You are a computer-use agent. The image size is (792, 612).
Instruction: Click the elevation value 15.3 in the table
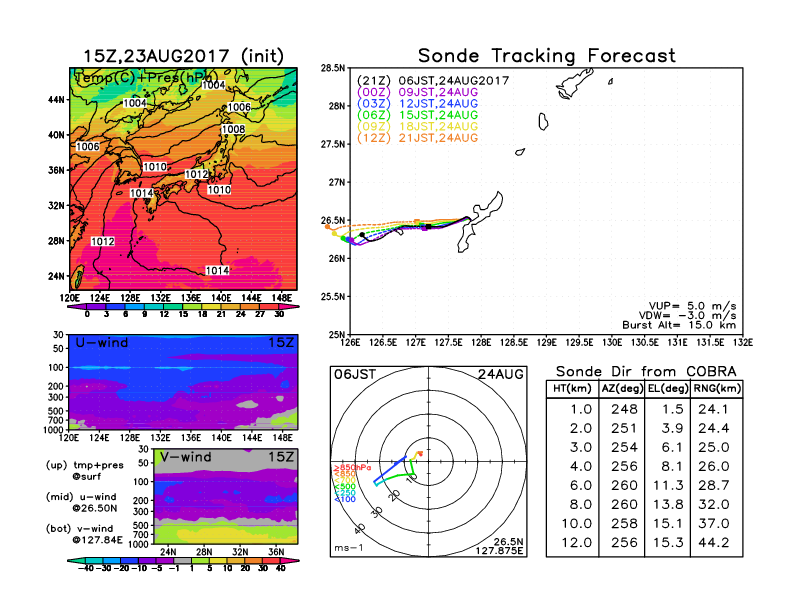668,543
